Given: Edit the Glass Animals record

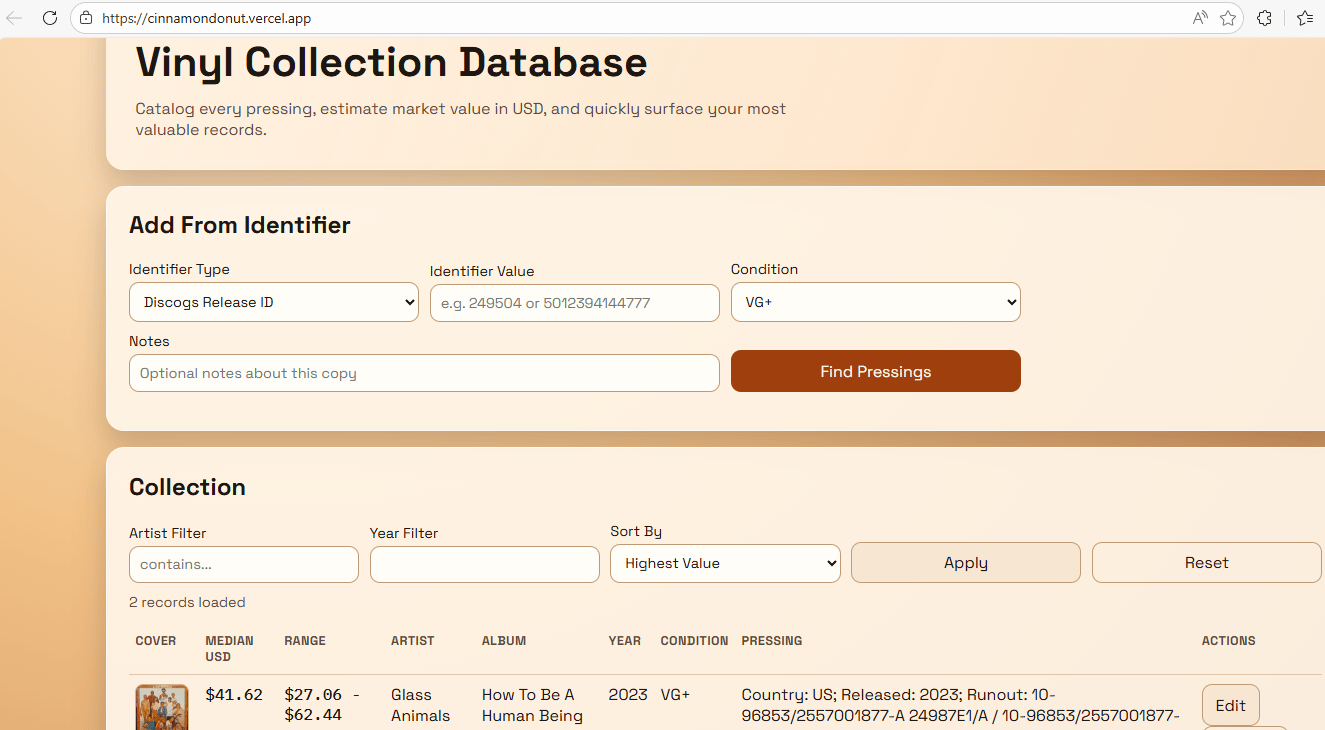Looking at the screenshot, I should (x=1231, y=705).
